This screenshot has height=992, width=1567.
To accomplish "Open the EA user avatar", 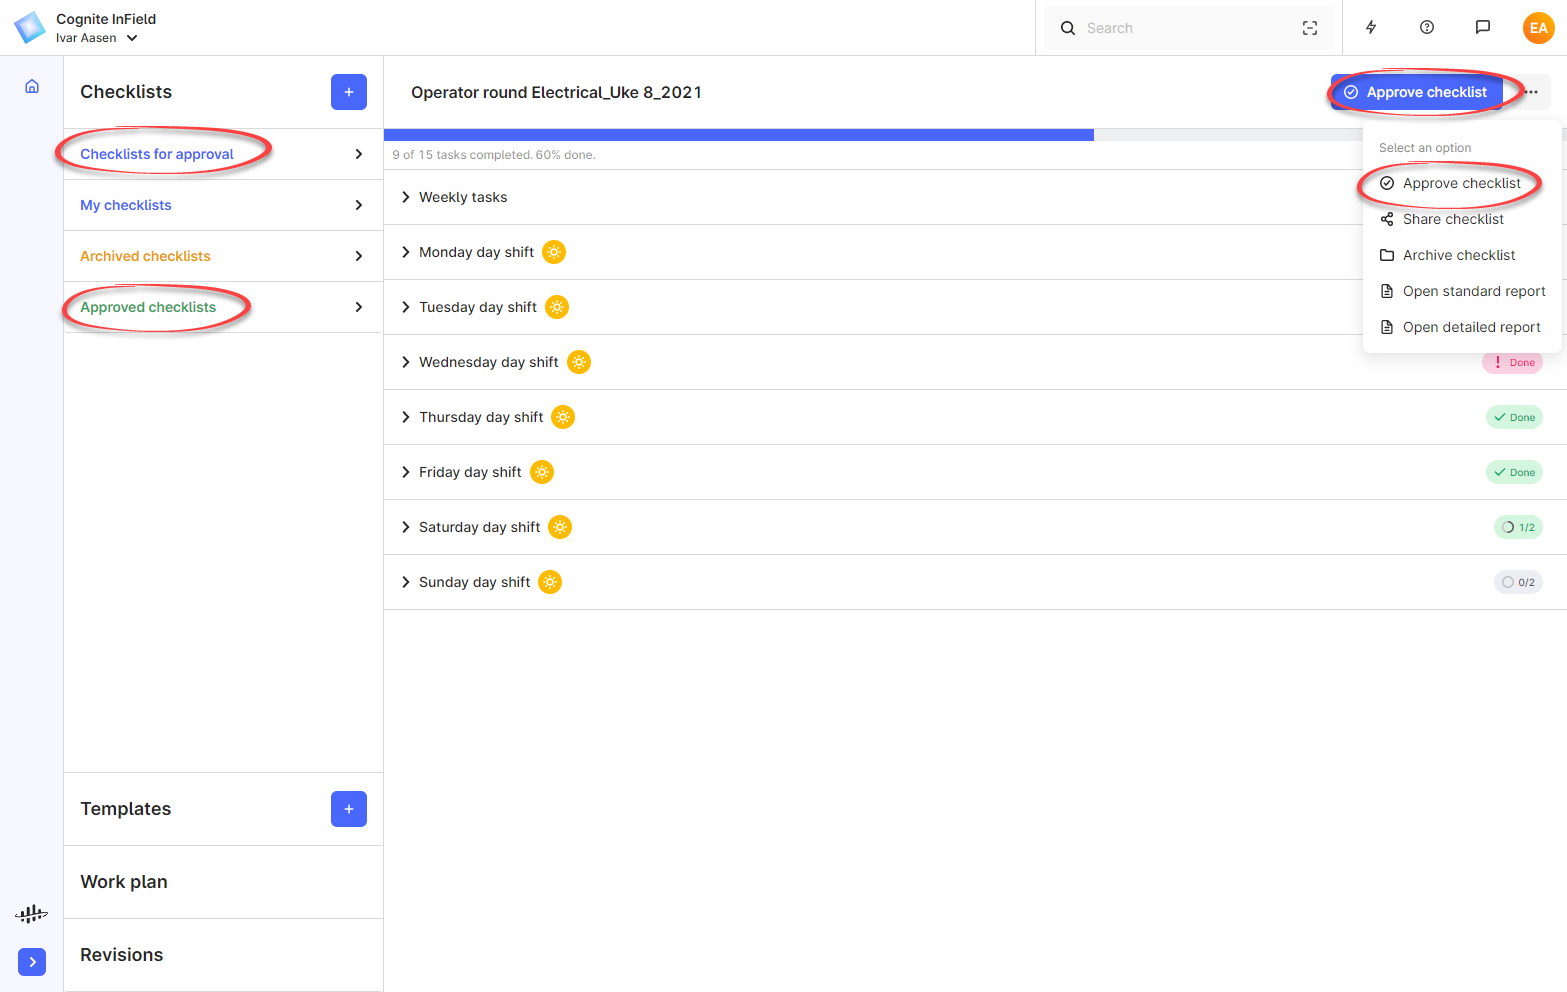I will pos(1538,27).
